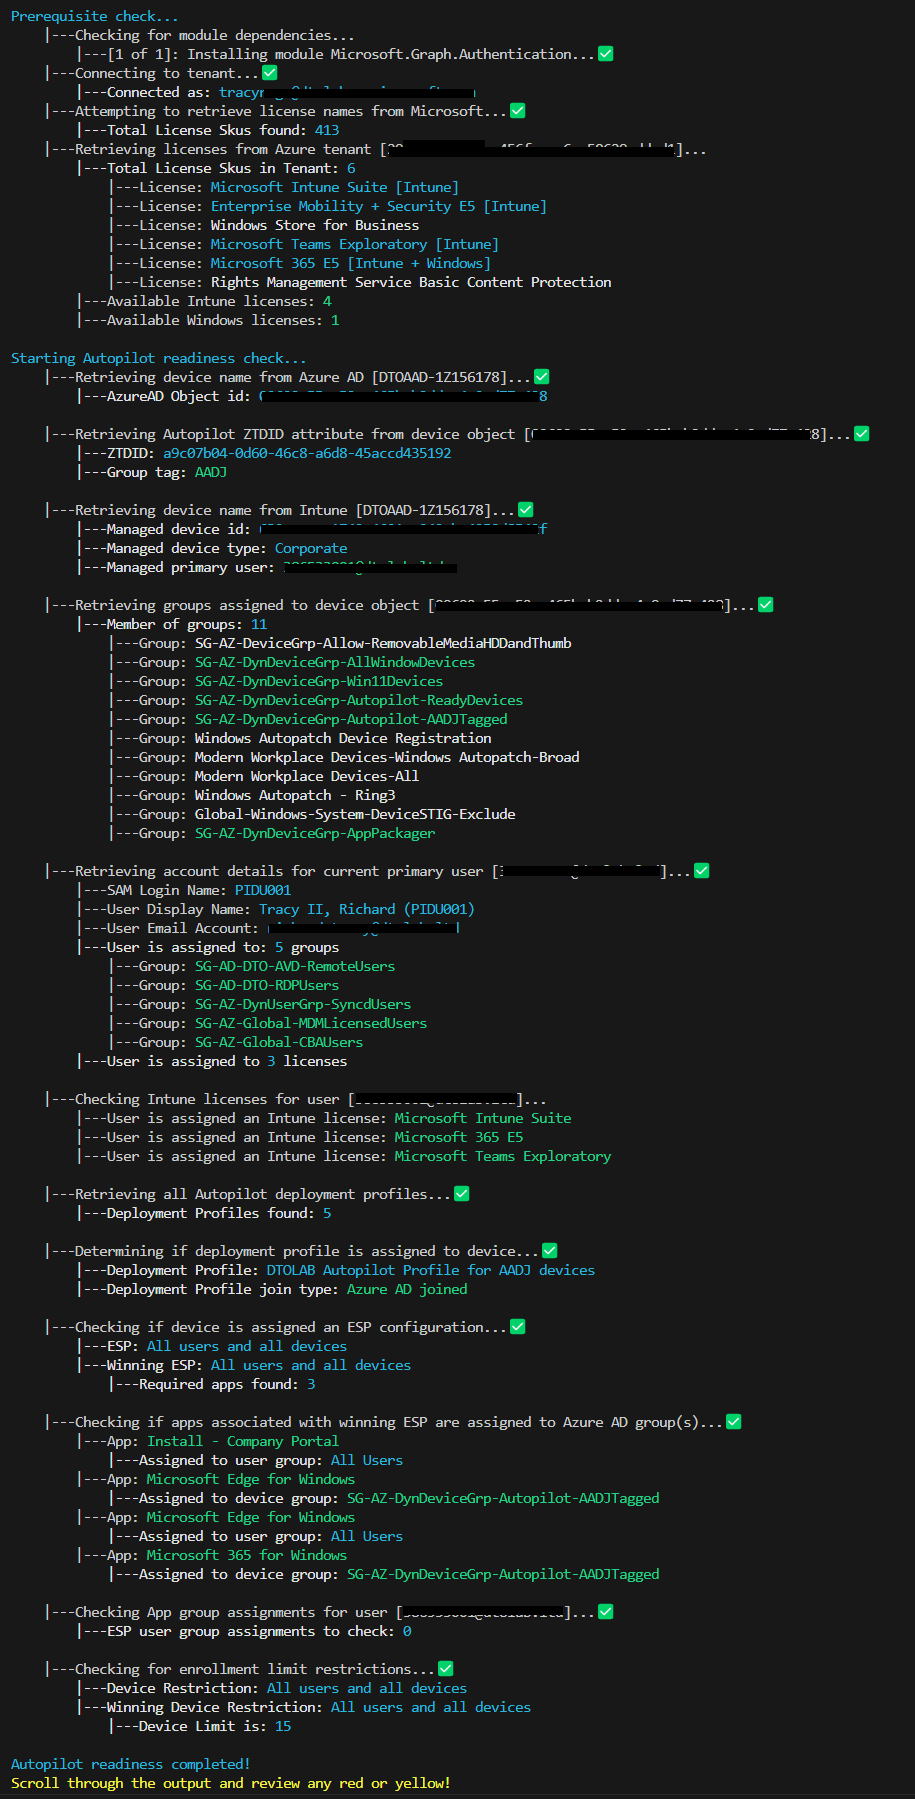Click checkmark after Retrieving device name from Intune
Screen dimensions: 915x1799
526,510
